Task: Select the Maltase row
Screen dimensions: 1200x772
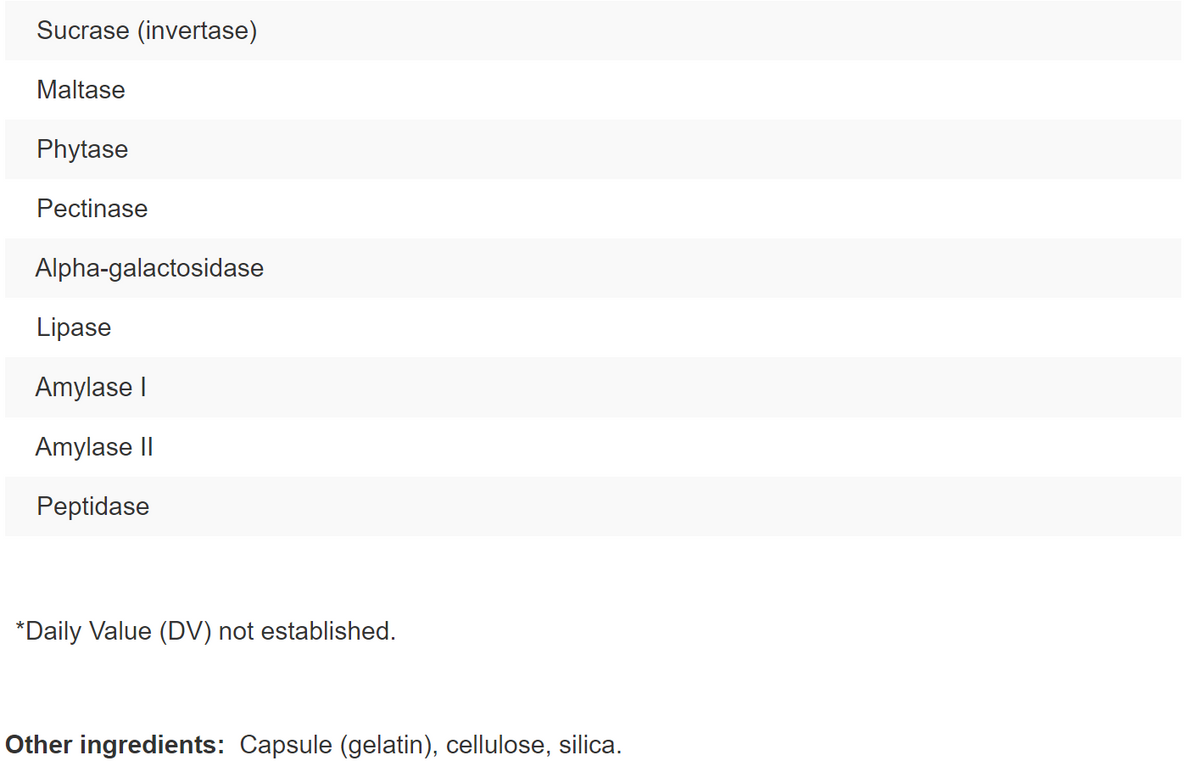Action: (x=81, y=90)
